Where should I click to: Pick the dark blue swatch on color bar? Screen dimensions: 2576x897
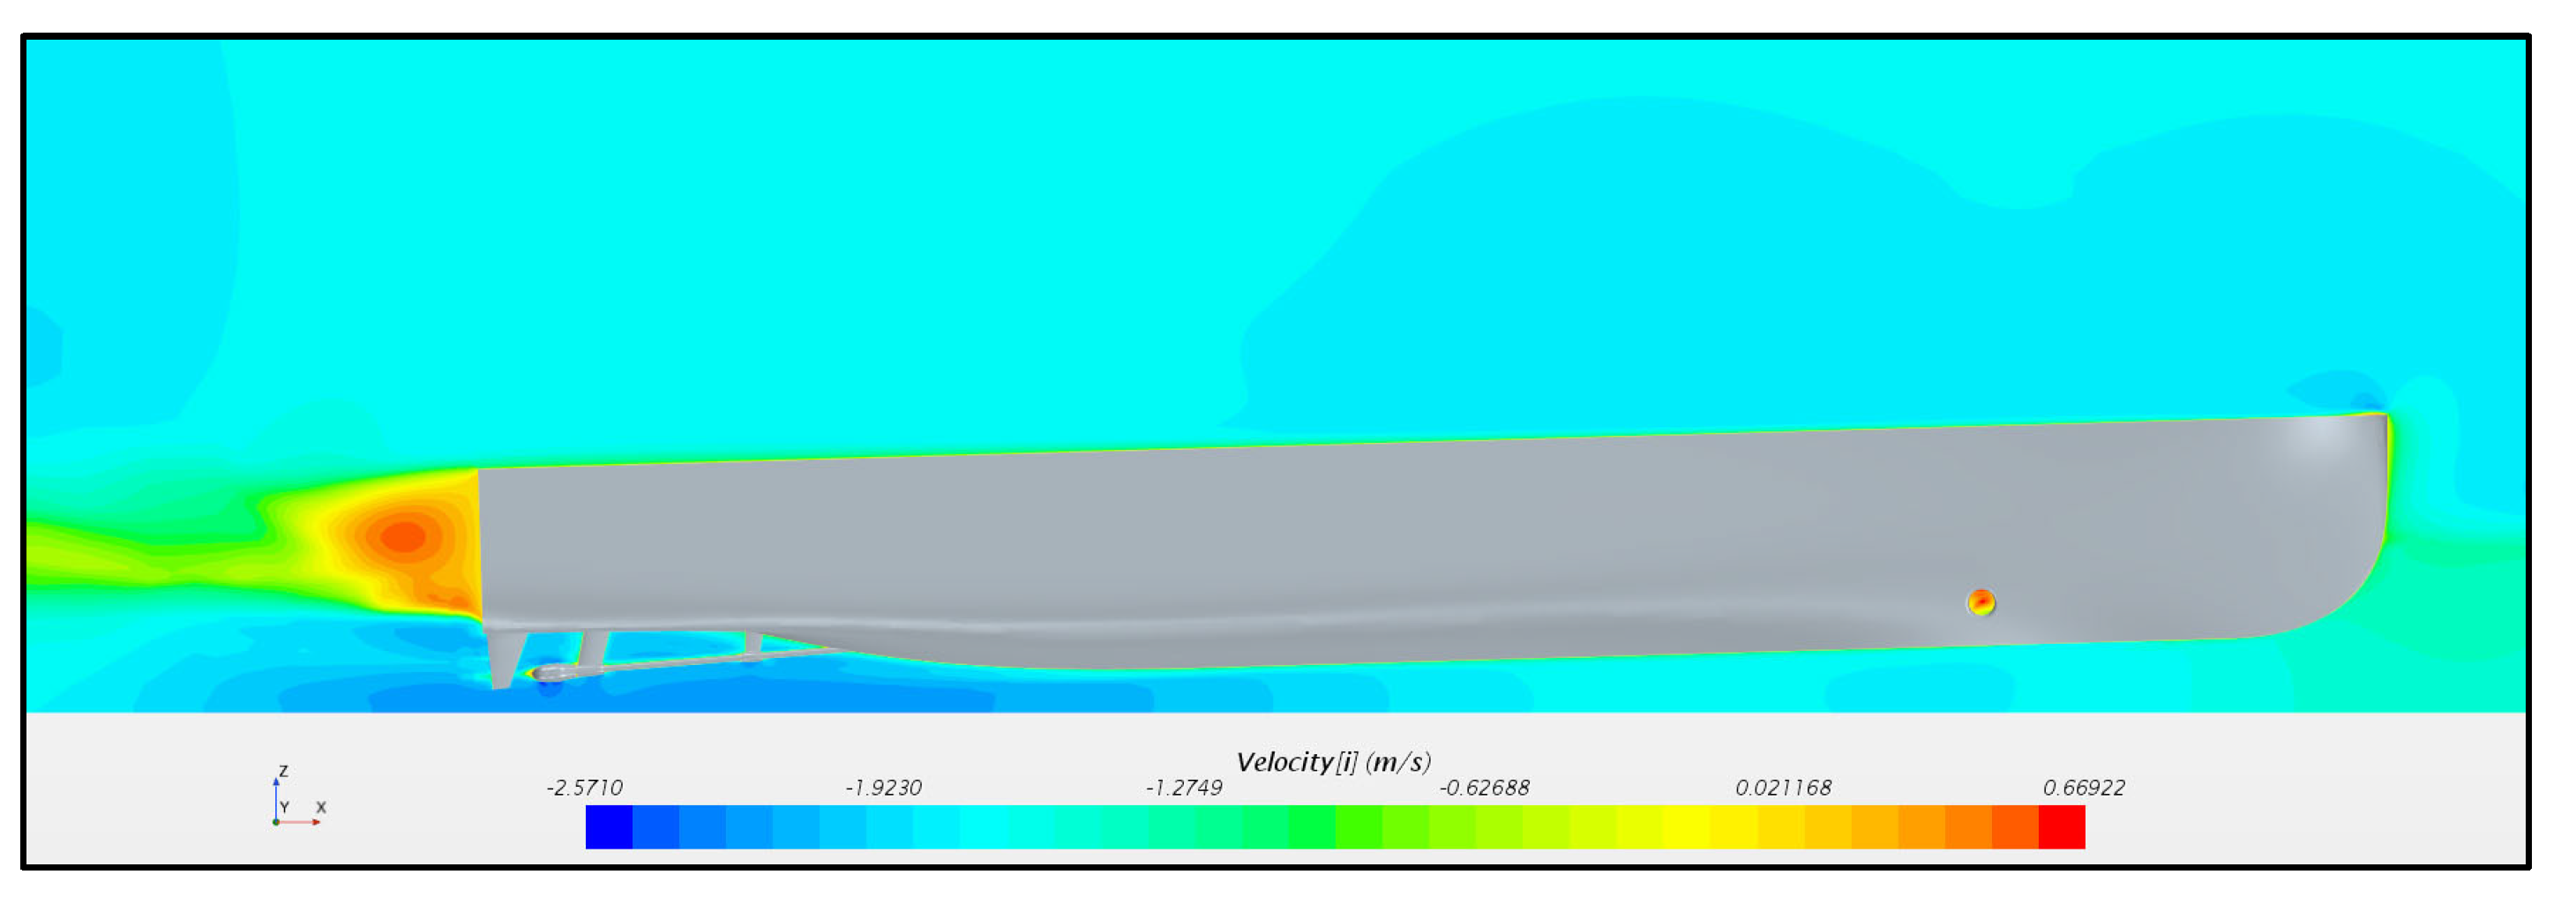tap(609, 827)
